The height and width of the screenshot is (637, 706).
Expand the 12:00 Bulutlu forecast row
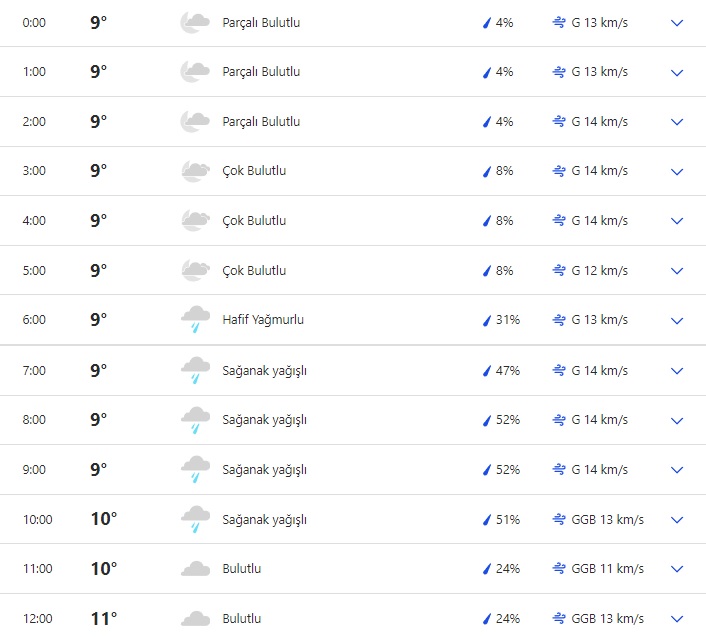[x=677, y=619]
